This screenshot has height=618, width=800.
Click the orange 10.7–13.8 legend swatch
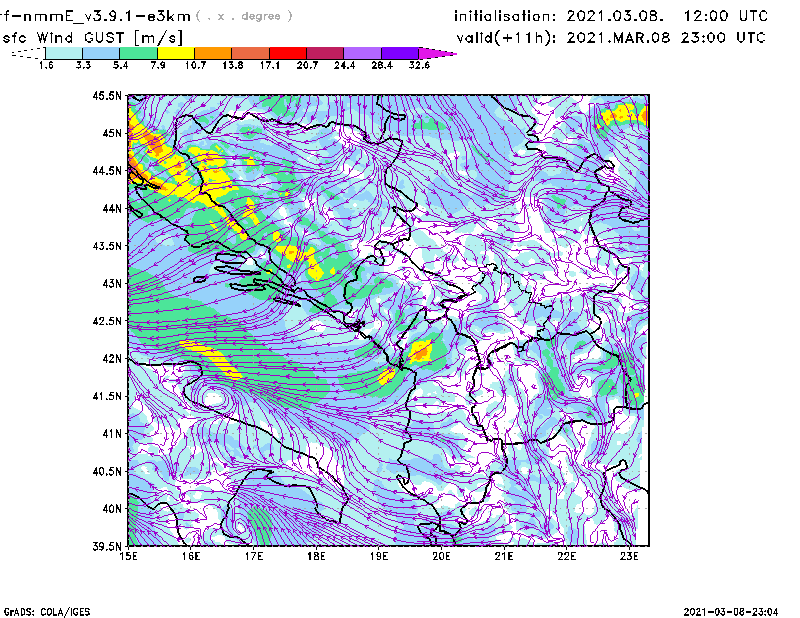point(213,53)
